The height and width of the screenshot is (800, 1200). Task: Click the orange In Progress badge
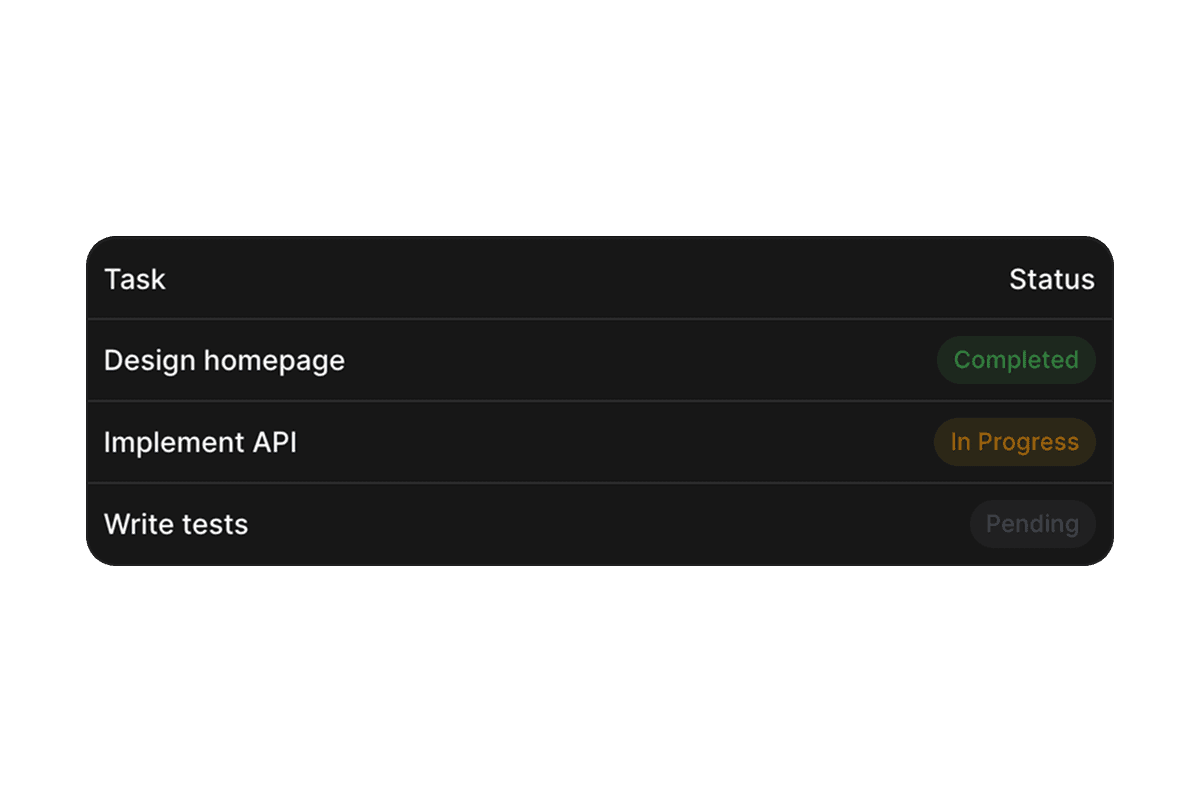pyautogui.click(x=1014, y=442)
